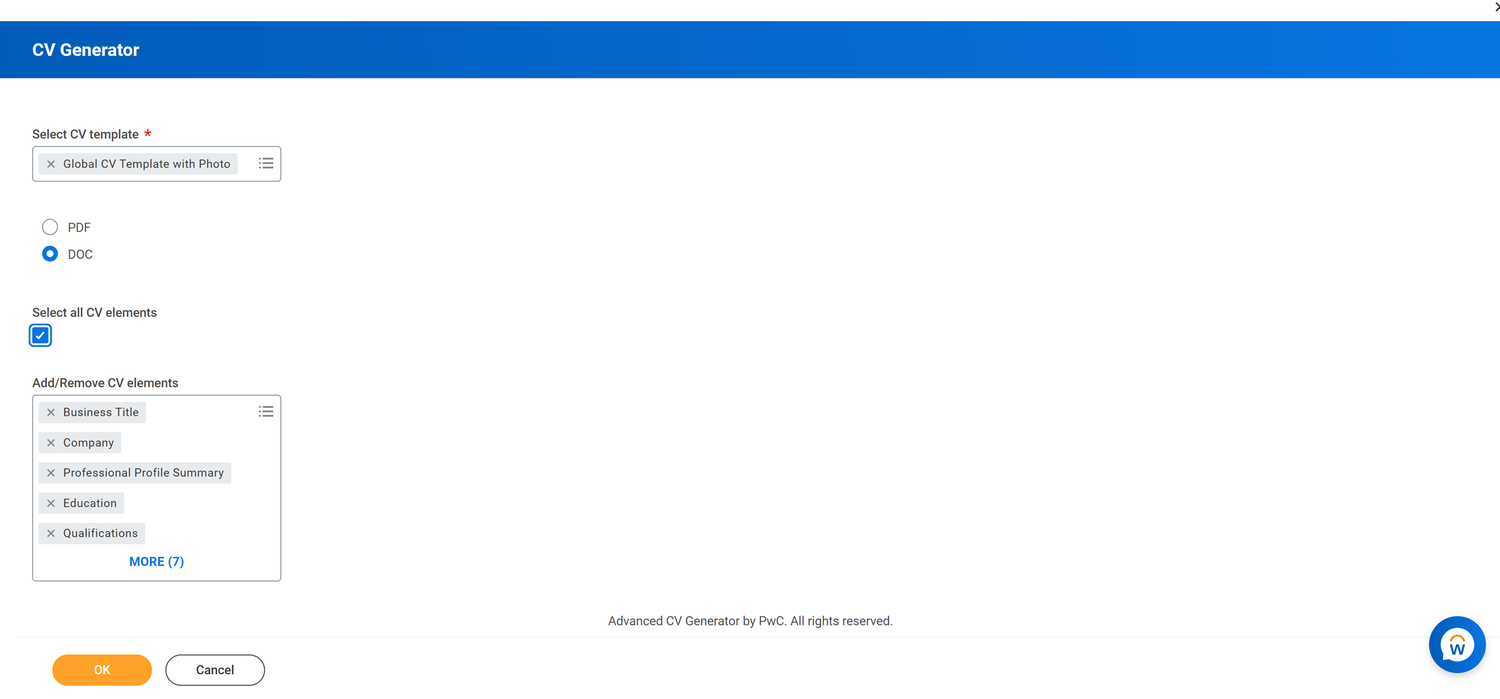Remove the Education CV element
This screenshot has width=1500, height=699.
pyautogui.click(x=51, y=502)
